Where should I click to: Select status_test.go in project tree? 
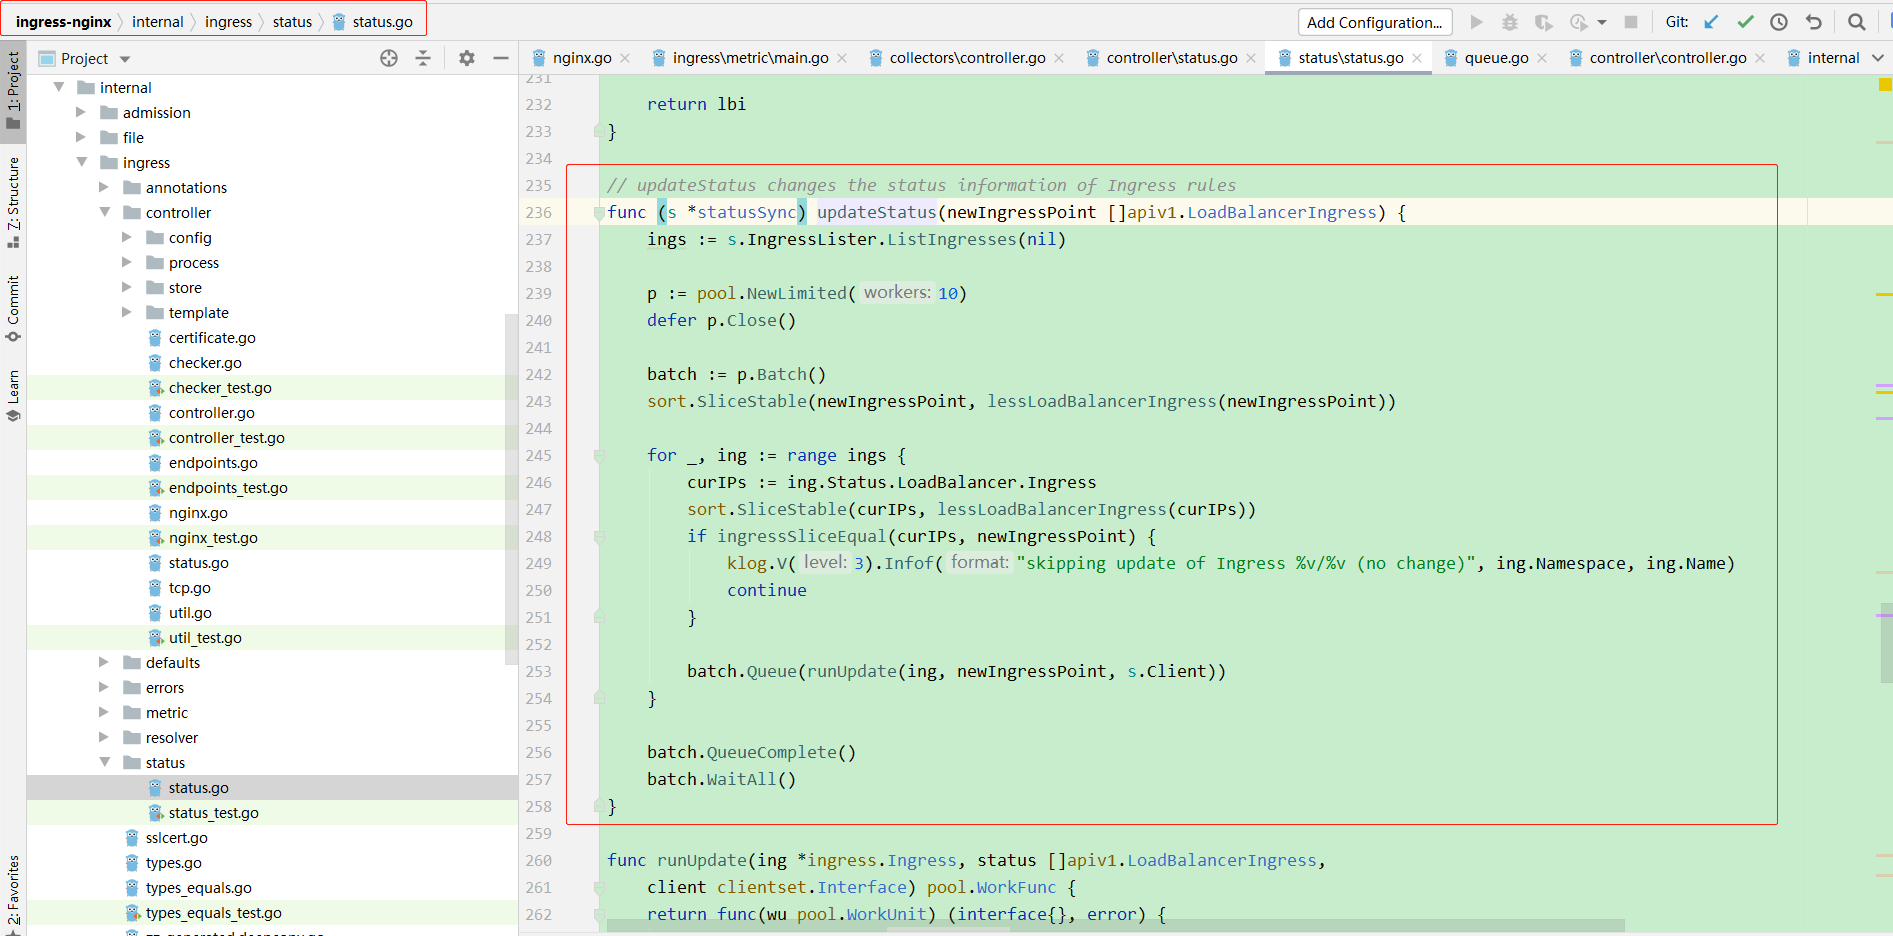213,813
